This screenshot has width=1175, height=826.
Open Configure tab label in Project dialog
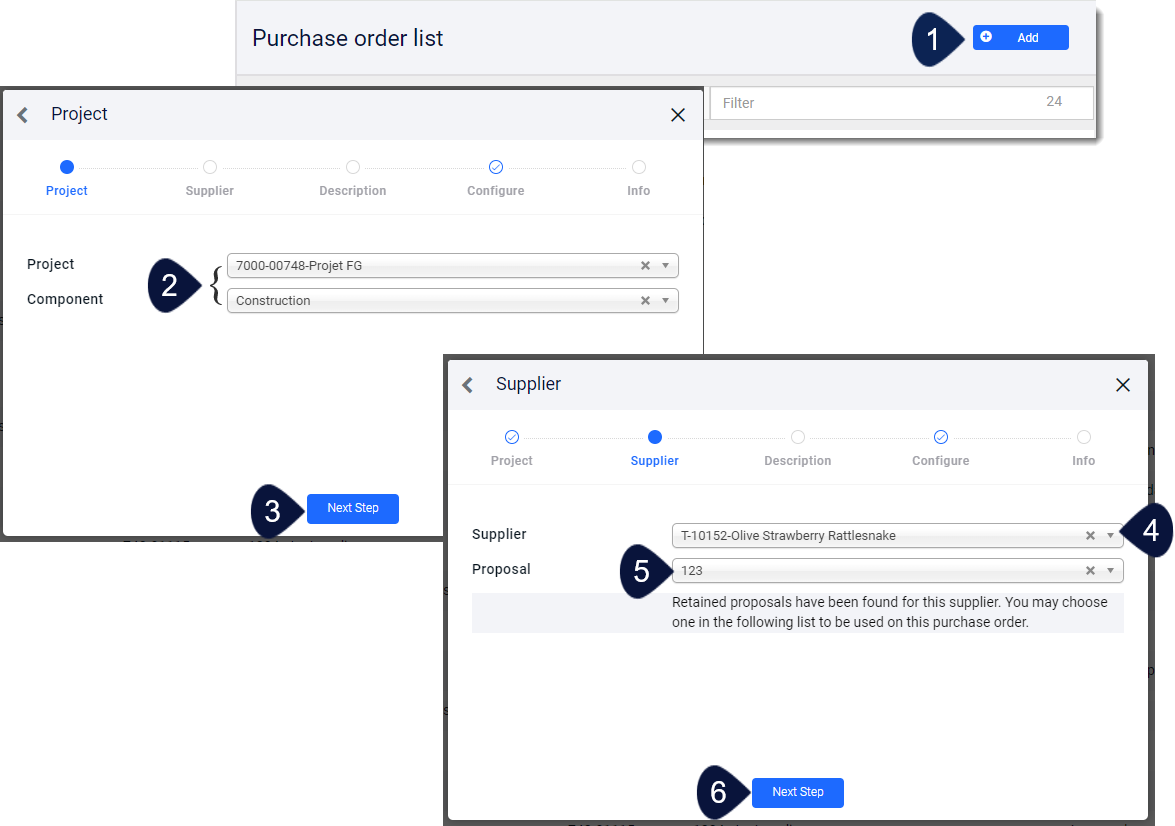(496, 190)
